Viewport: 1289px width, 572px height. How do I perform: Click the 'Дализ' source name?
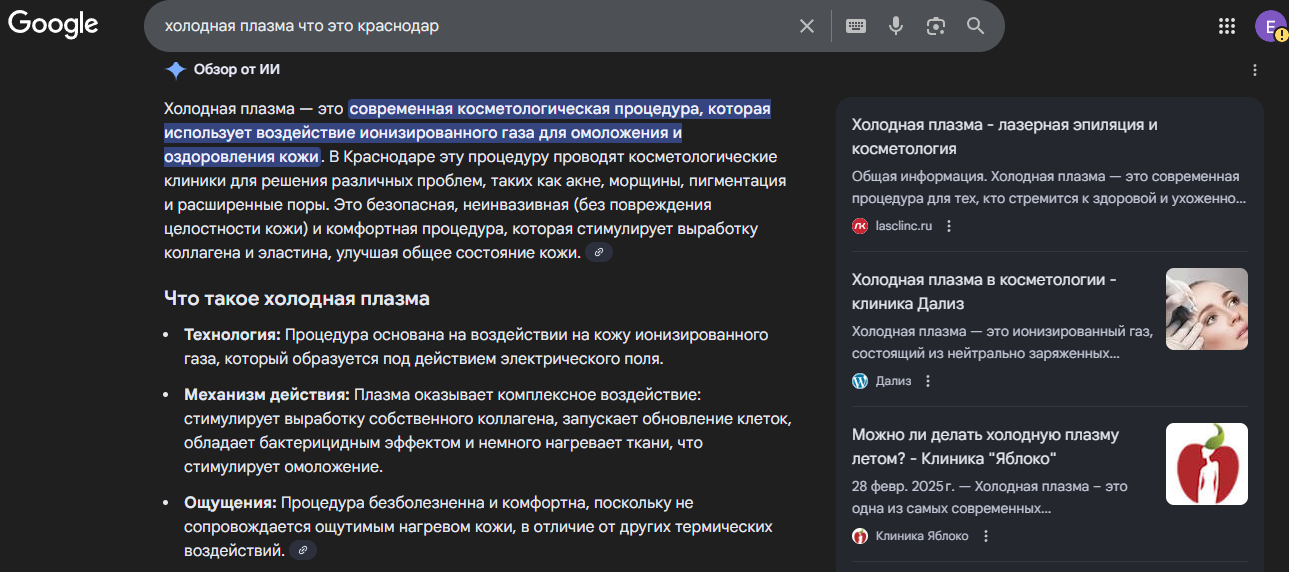pos(893,381)
